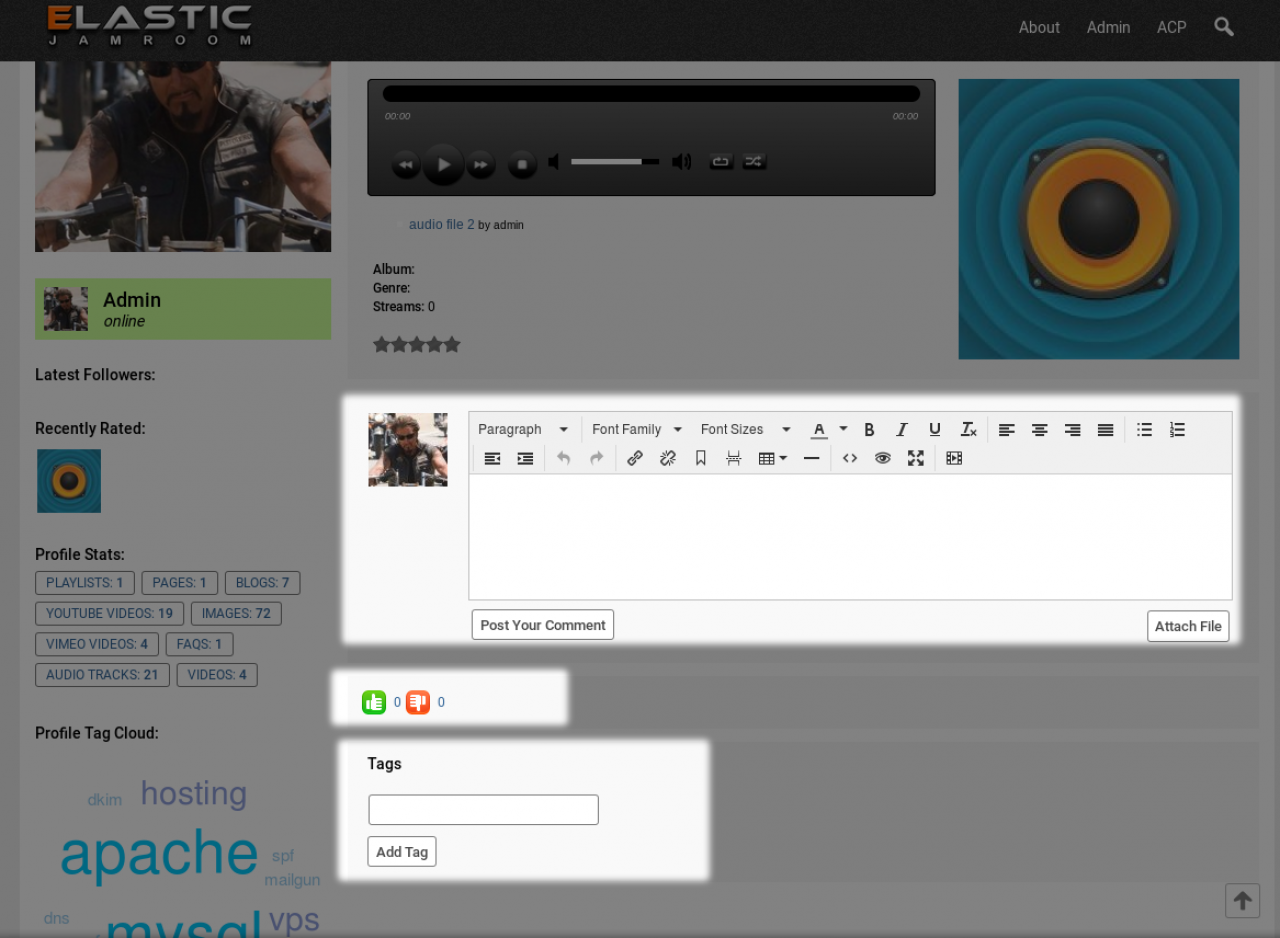Open the Font Sizes dropdown

click(x=746, y=430)
